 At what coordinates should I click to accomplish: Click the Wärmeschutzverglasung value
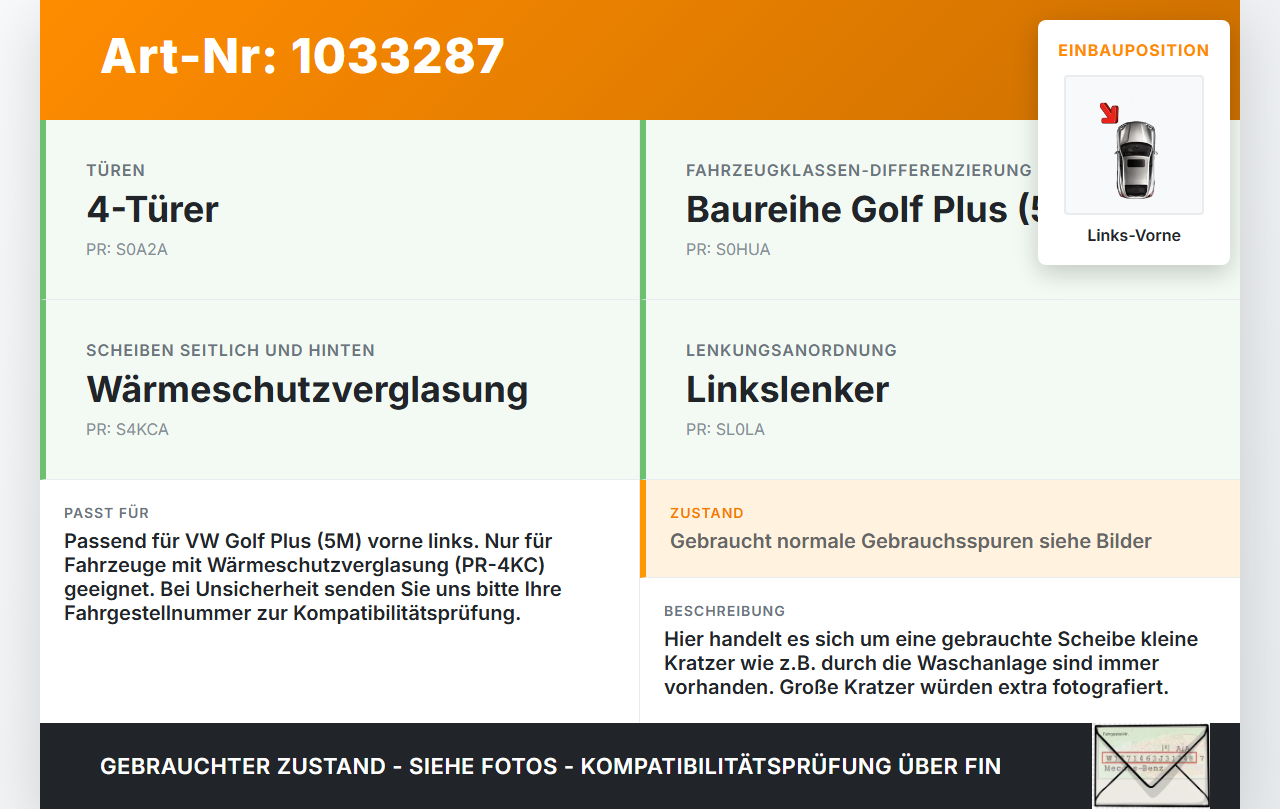tap(307, 389)
